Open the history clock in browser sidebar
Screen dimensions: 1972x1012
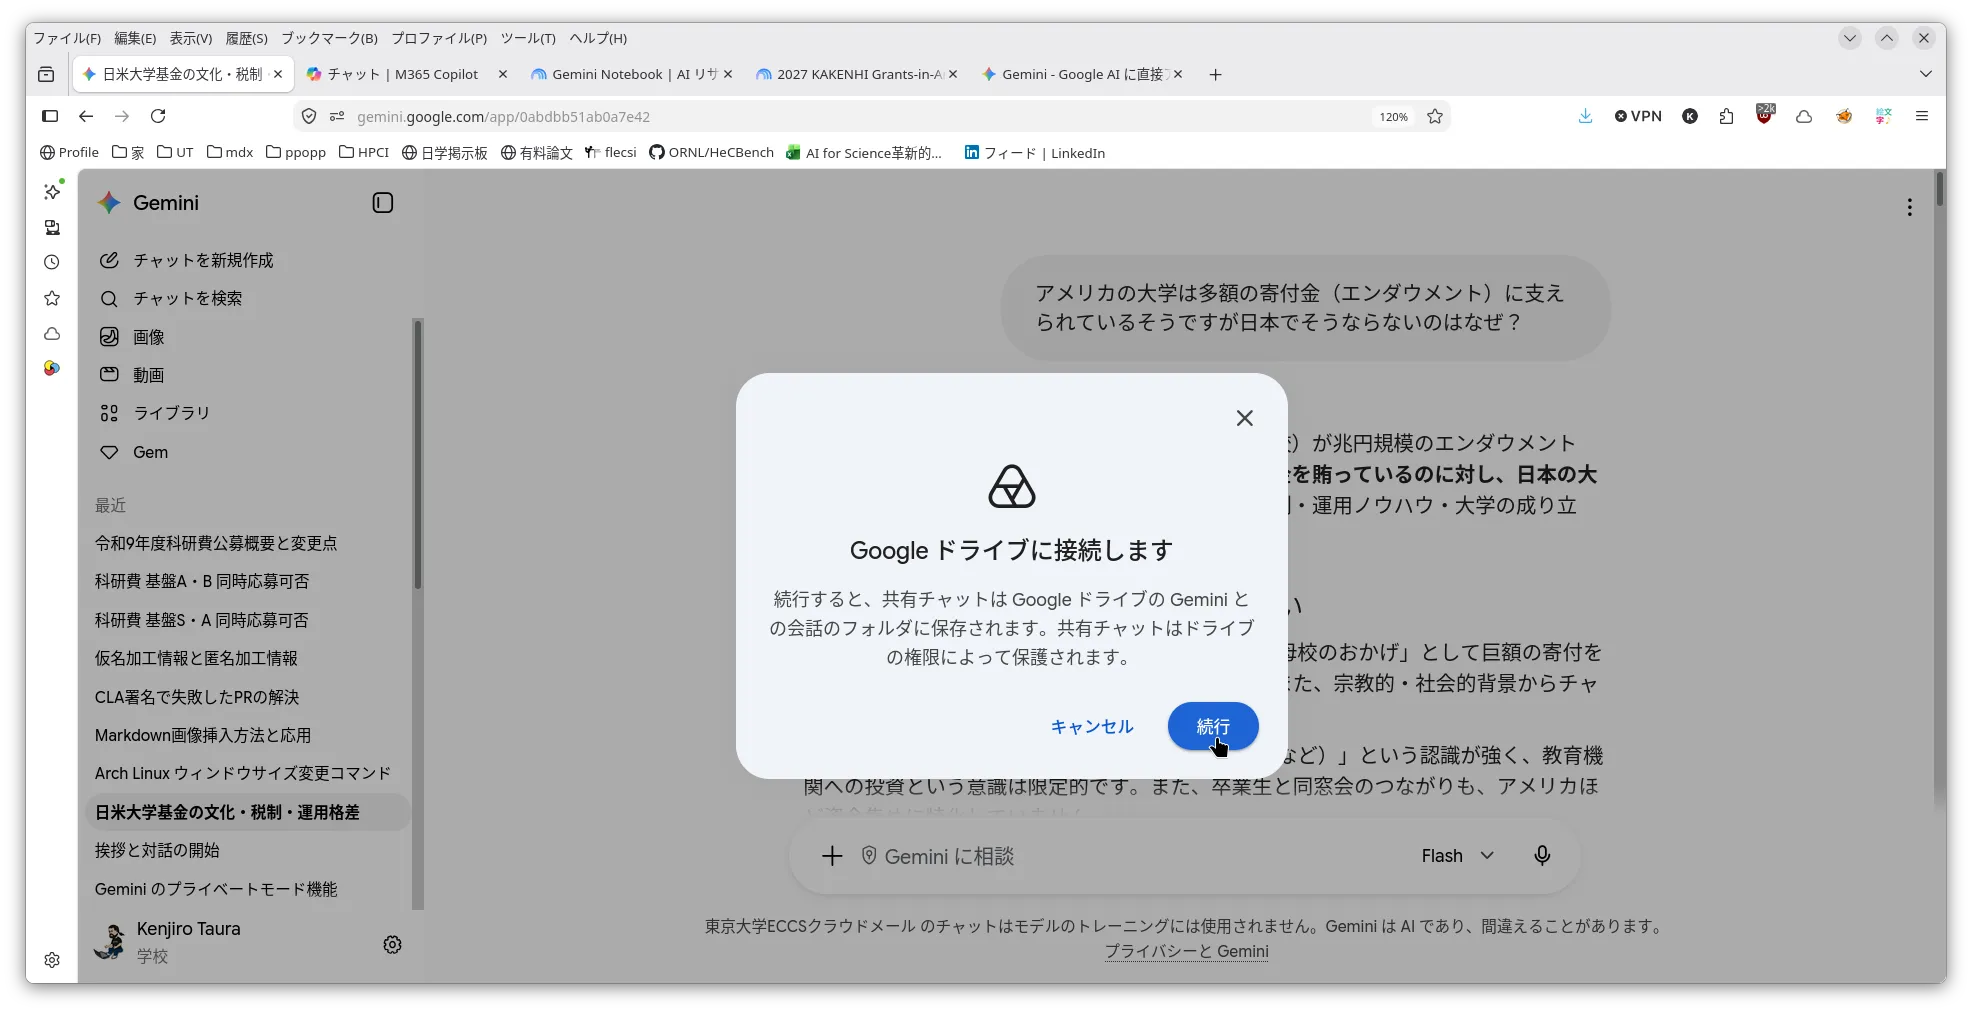click(52, 262)
